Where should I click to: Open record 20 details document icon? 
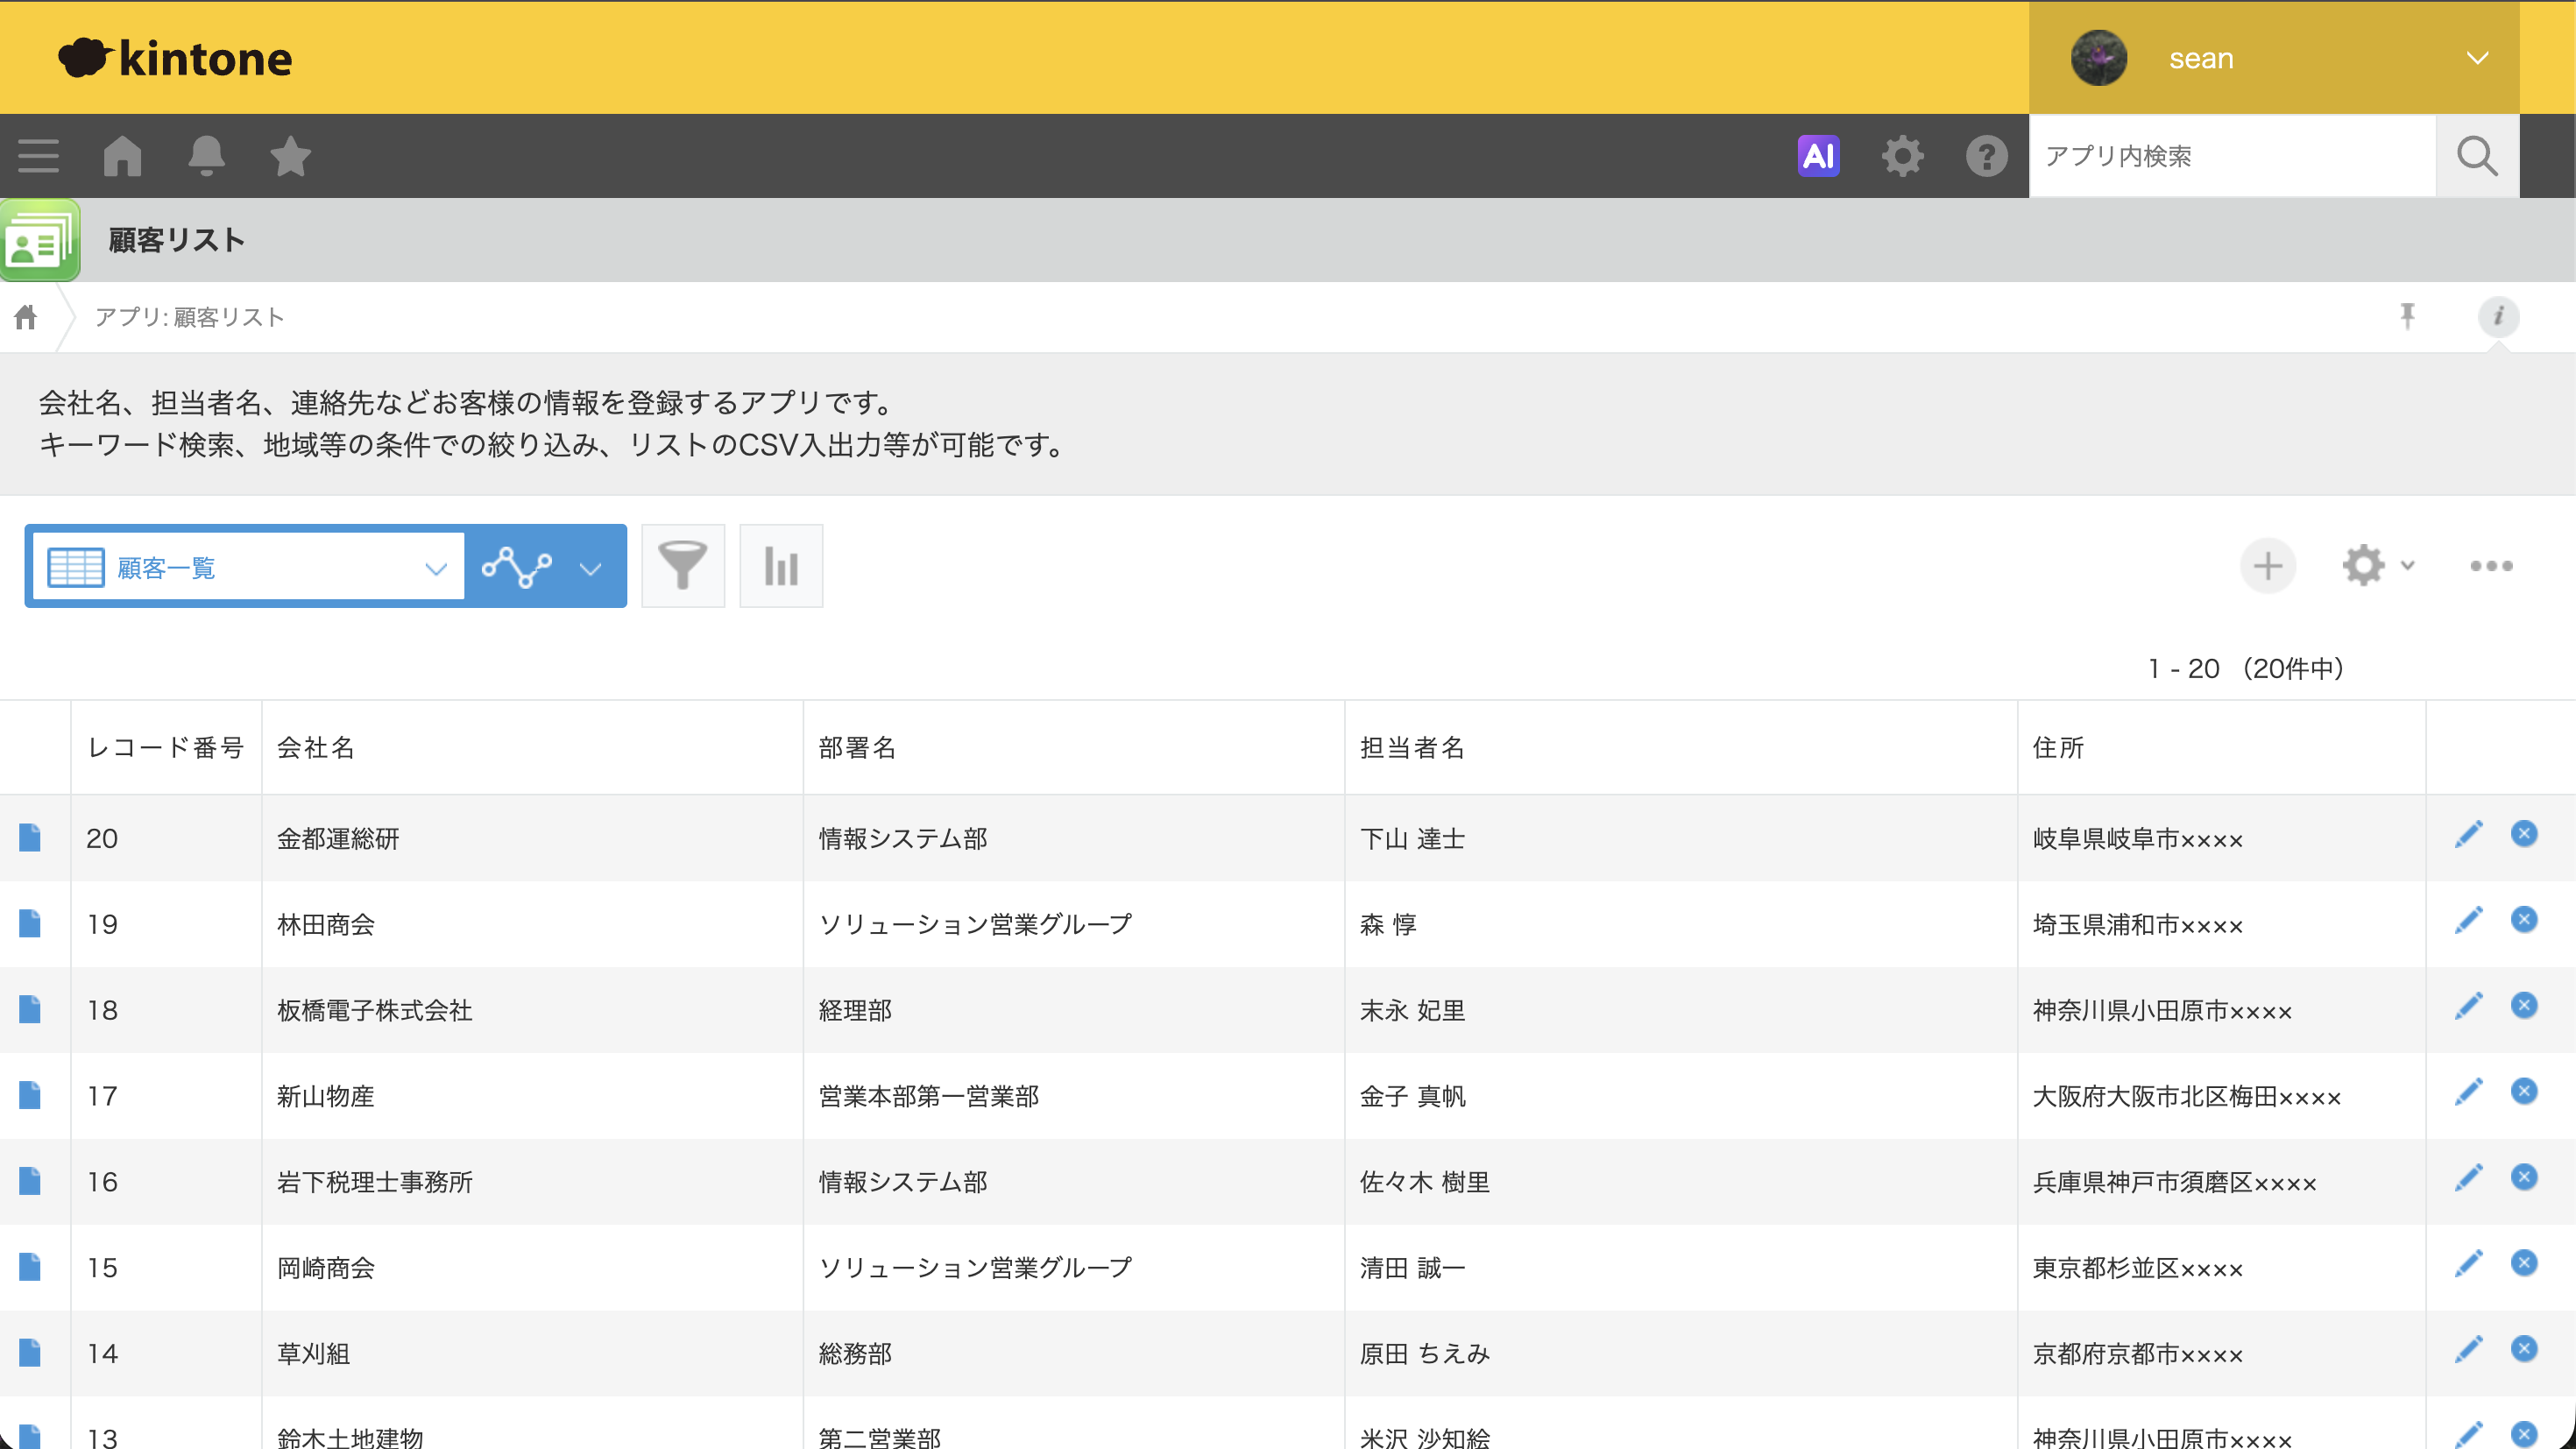click(x=30, y=838)
